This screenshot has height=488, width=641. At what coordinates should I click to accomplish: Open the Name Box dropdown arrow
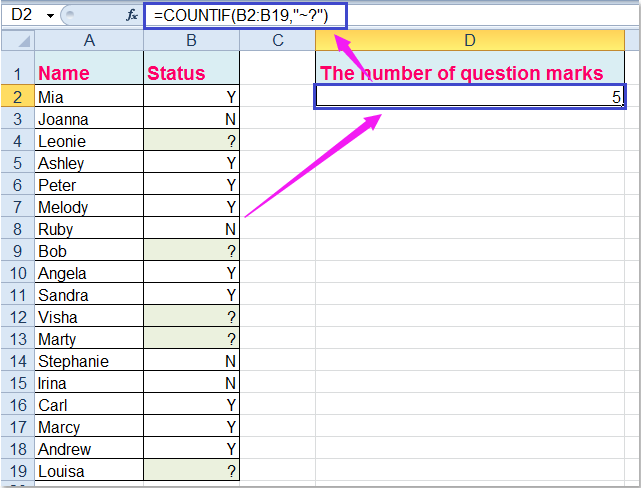(x=48, y=15)
